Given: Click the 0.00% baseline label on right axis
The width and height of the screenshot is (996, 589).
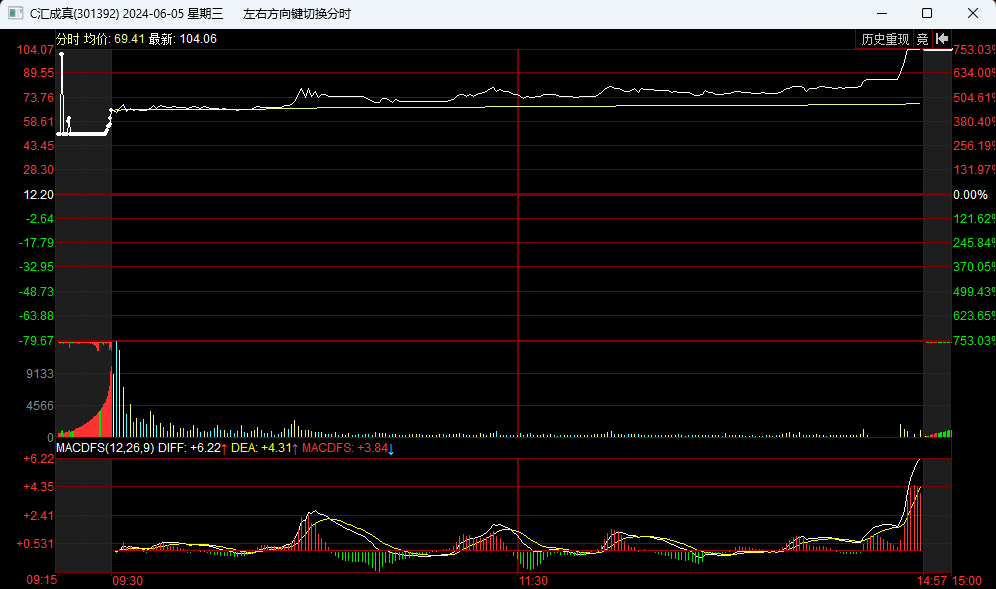Looking at the screenshot, I should [970, 195].
